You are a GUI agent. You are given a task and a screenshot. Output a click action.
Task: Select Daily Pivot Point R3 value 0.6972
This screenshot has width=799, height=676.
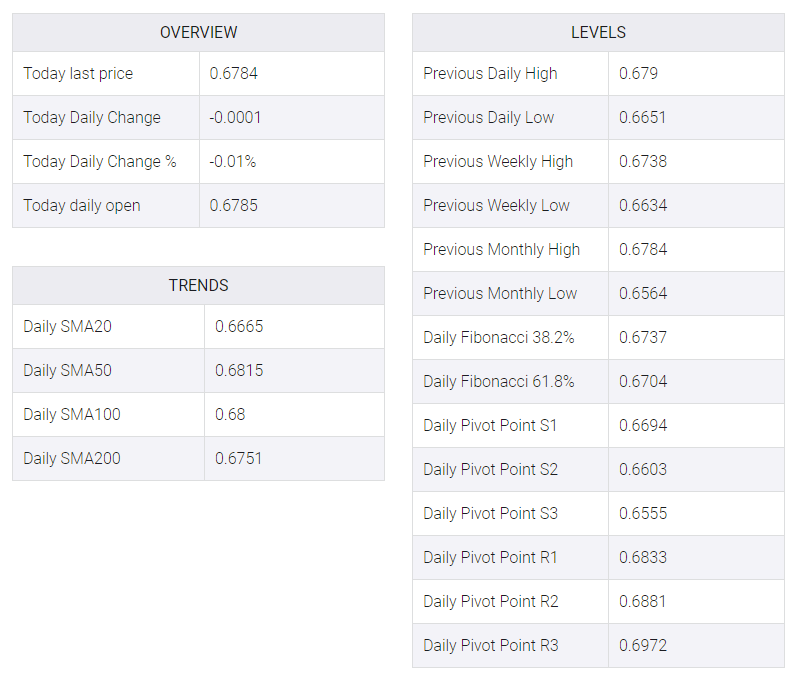point(643,645)
